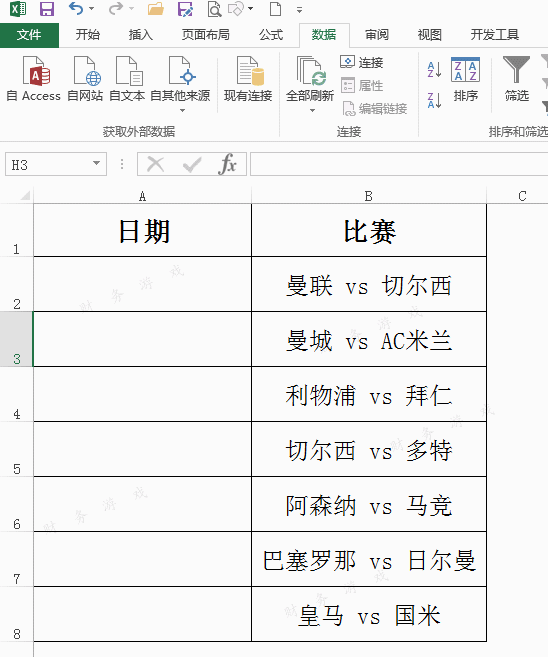Select cell 巴塞罗那 vs 日尔曼
Viewport: 548px width, 657px height.
tap(369, 559)
